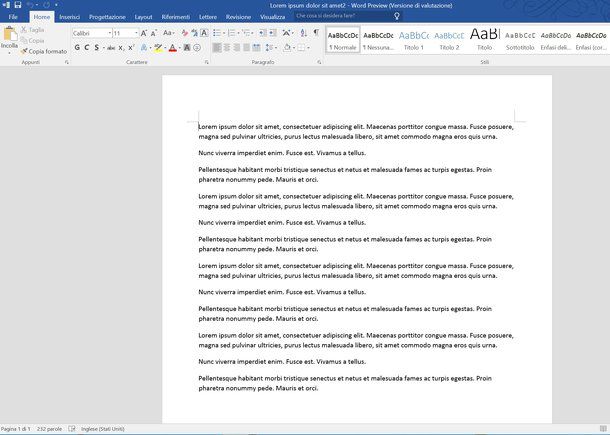Open the numbered list dropdown

(238, 33)
